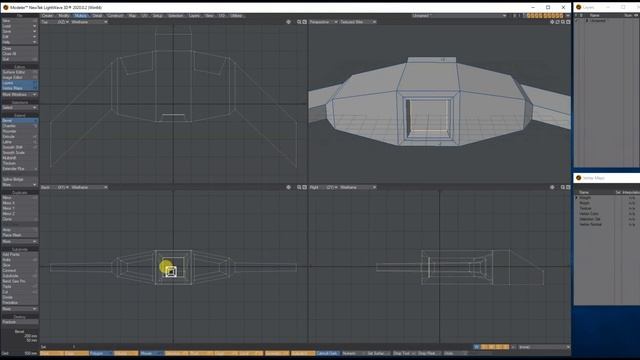Open the Select dropdown under Selection

(19, 108)
